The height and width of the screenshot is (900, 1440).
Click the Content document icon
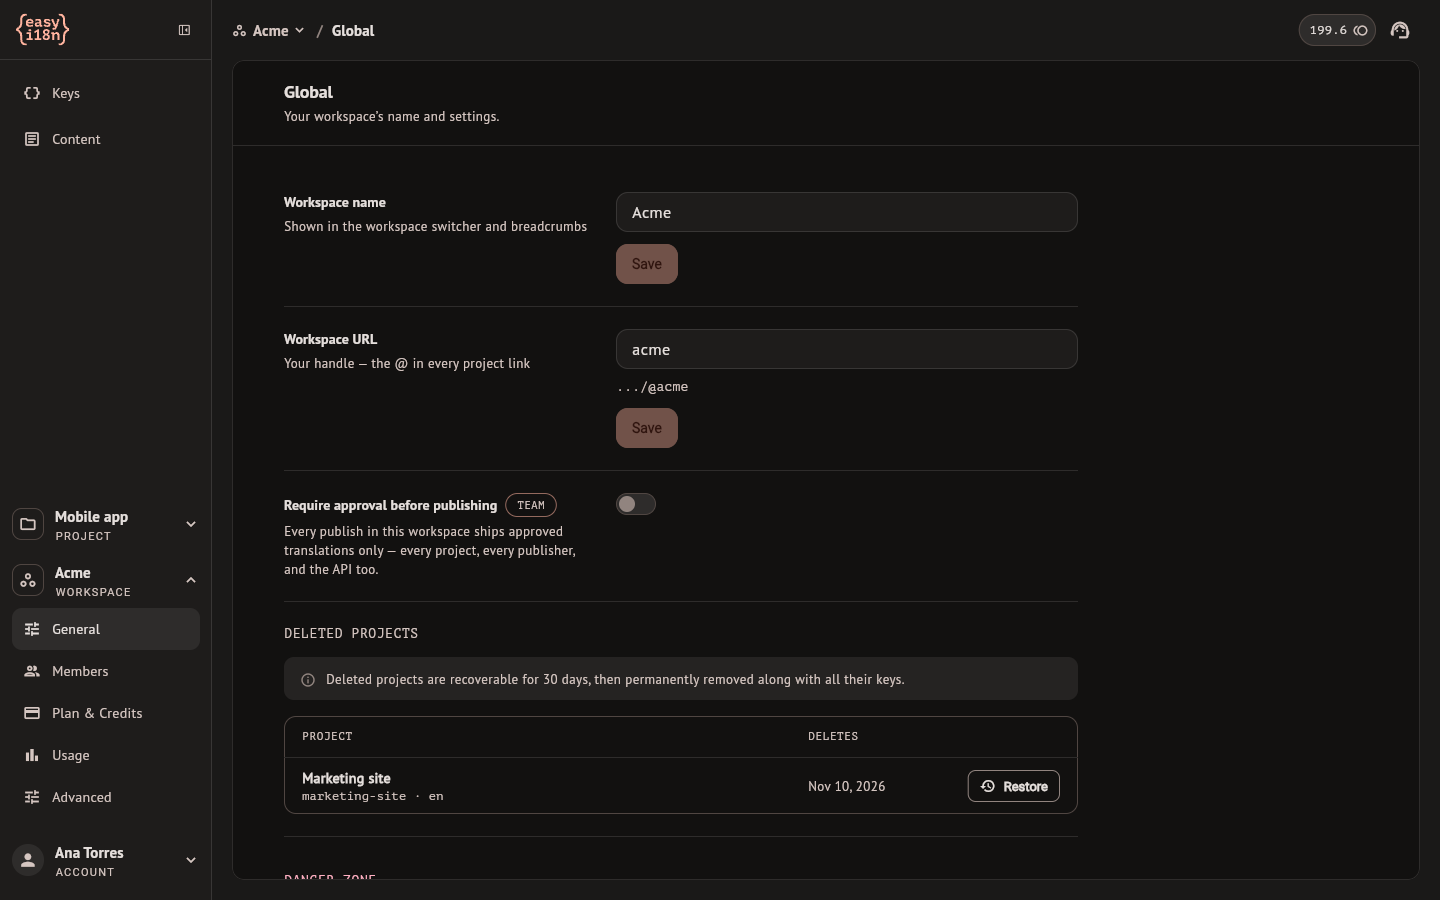coord(32,139)
